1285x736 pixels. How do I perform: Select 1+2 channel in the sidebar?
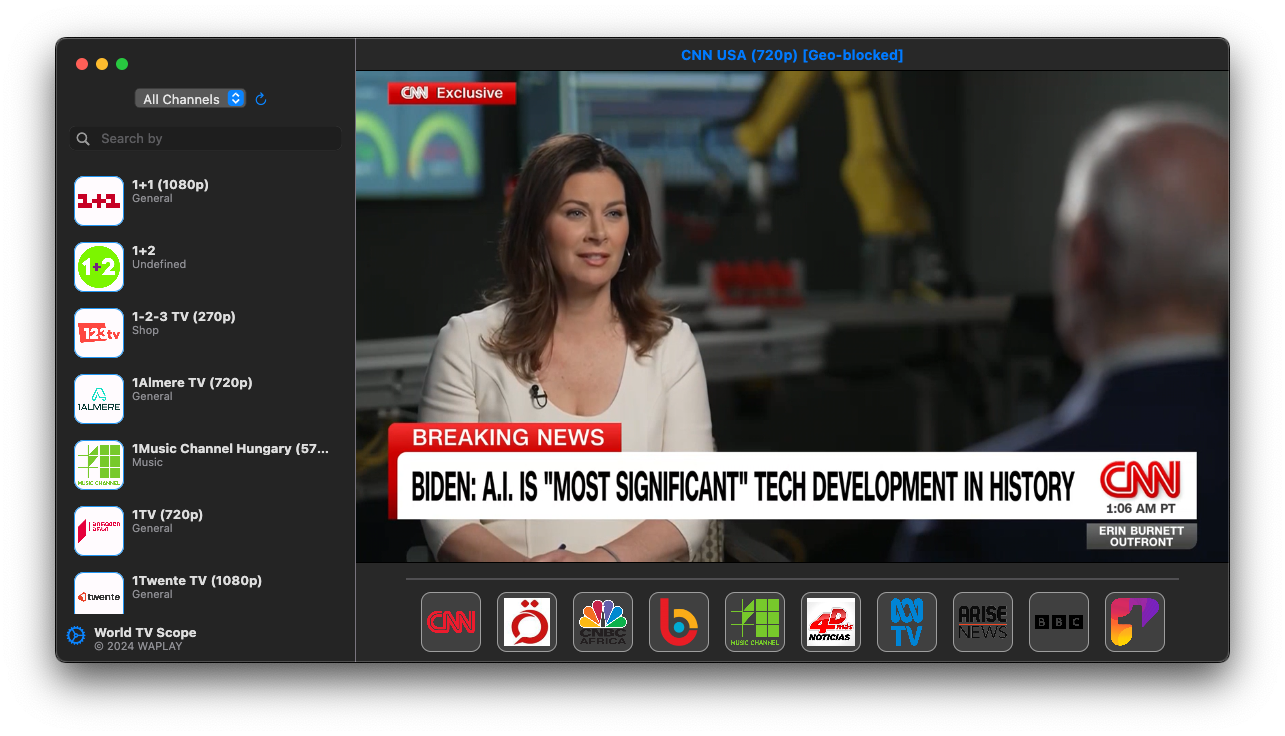[205, 267]
